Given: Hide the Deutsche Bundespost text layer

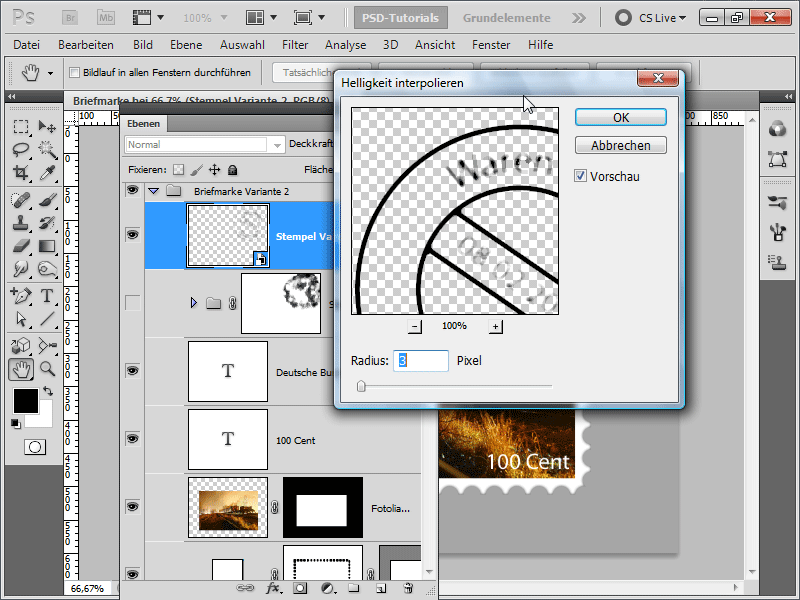Looking at the screenshot, I should (133, 370).
